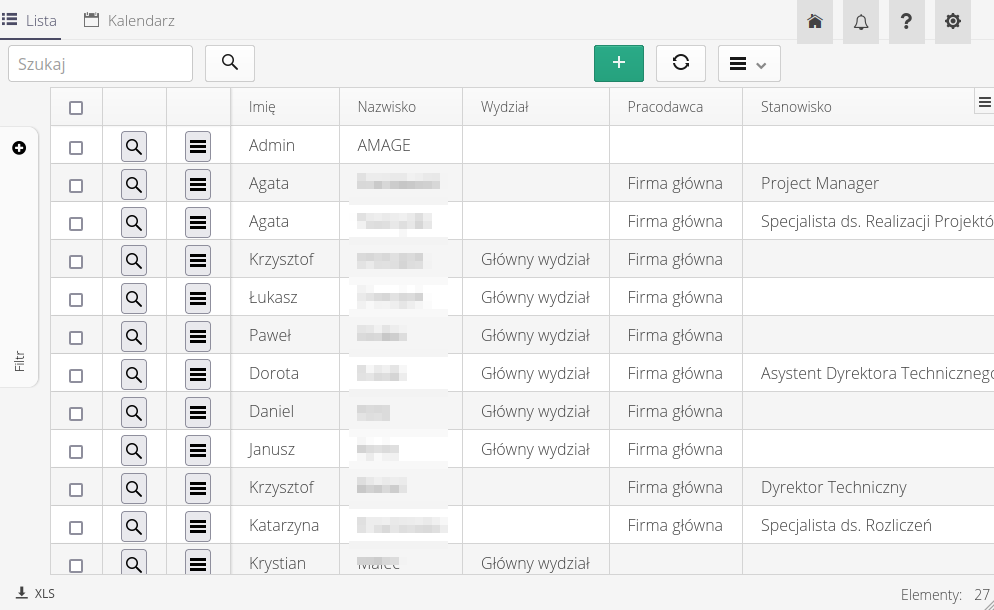
Task: Click the search magnifier button next to Szukaj
Action: 230,63
